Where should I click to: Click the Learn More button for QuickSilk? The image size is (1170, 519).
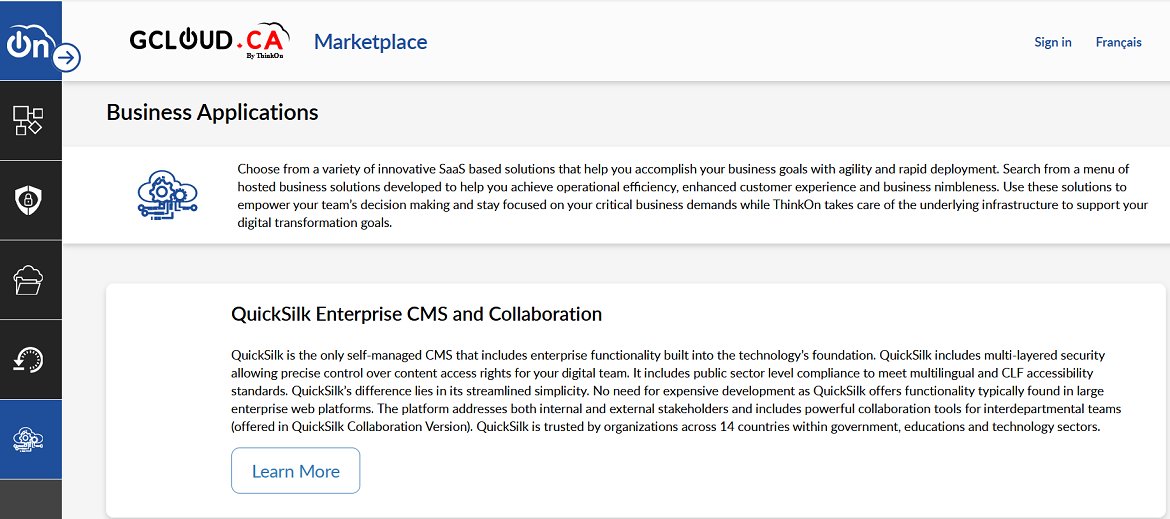click(x=295, y=471)
